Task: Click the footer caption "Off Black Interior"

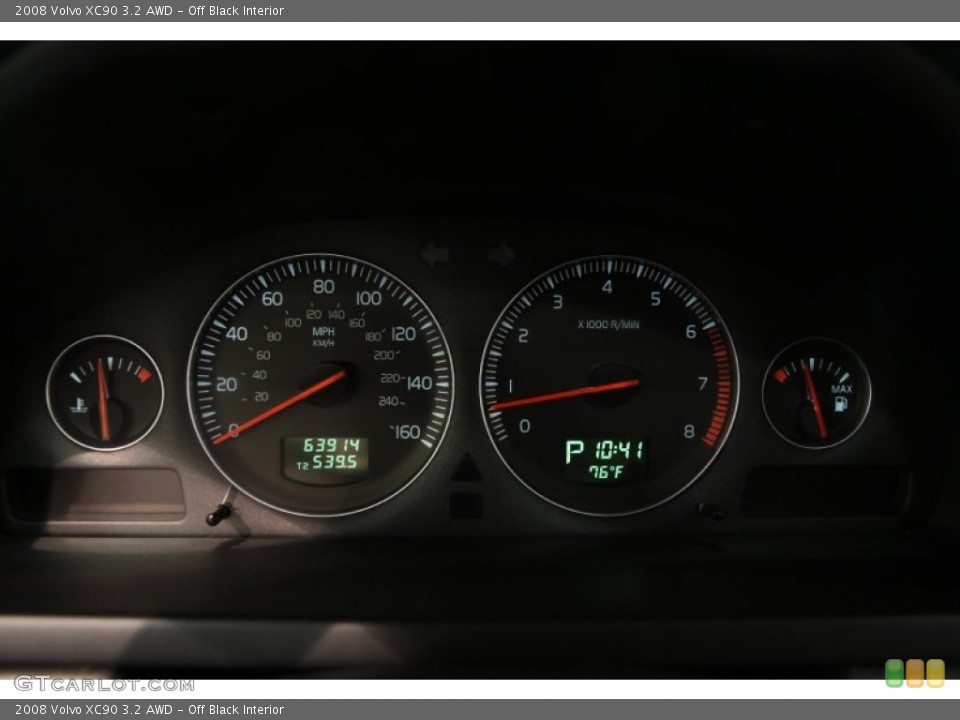Action: 236,710
